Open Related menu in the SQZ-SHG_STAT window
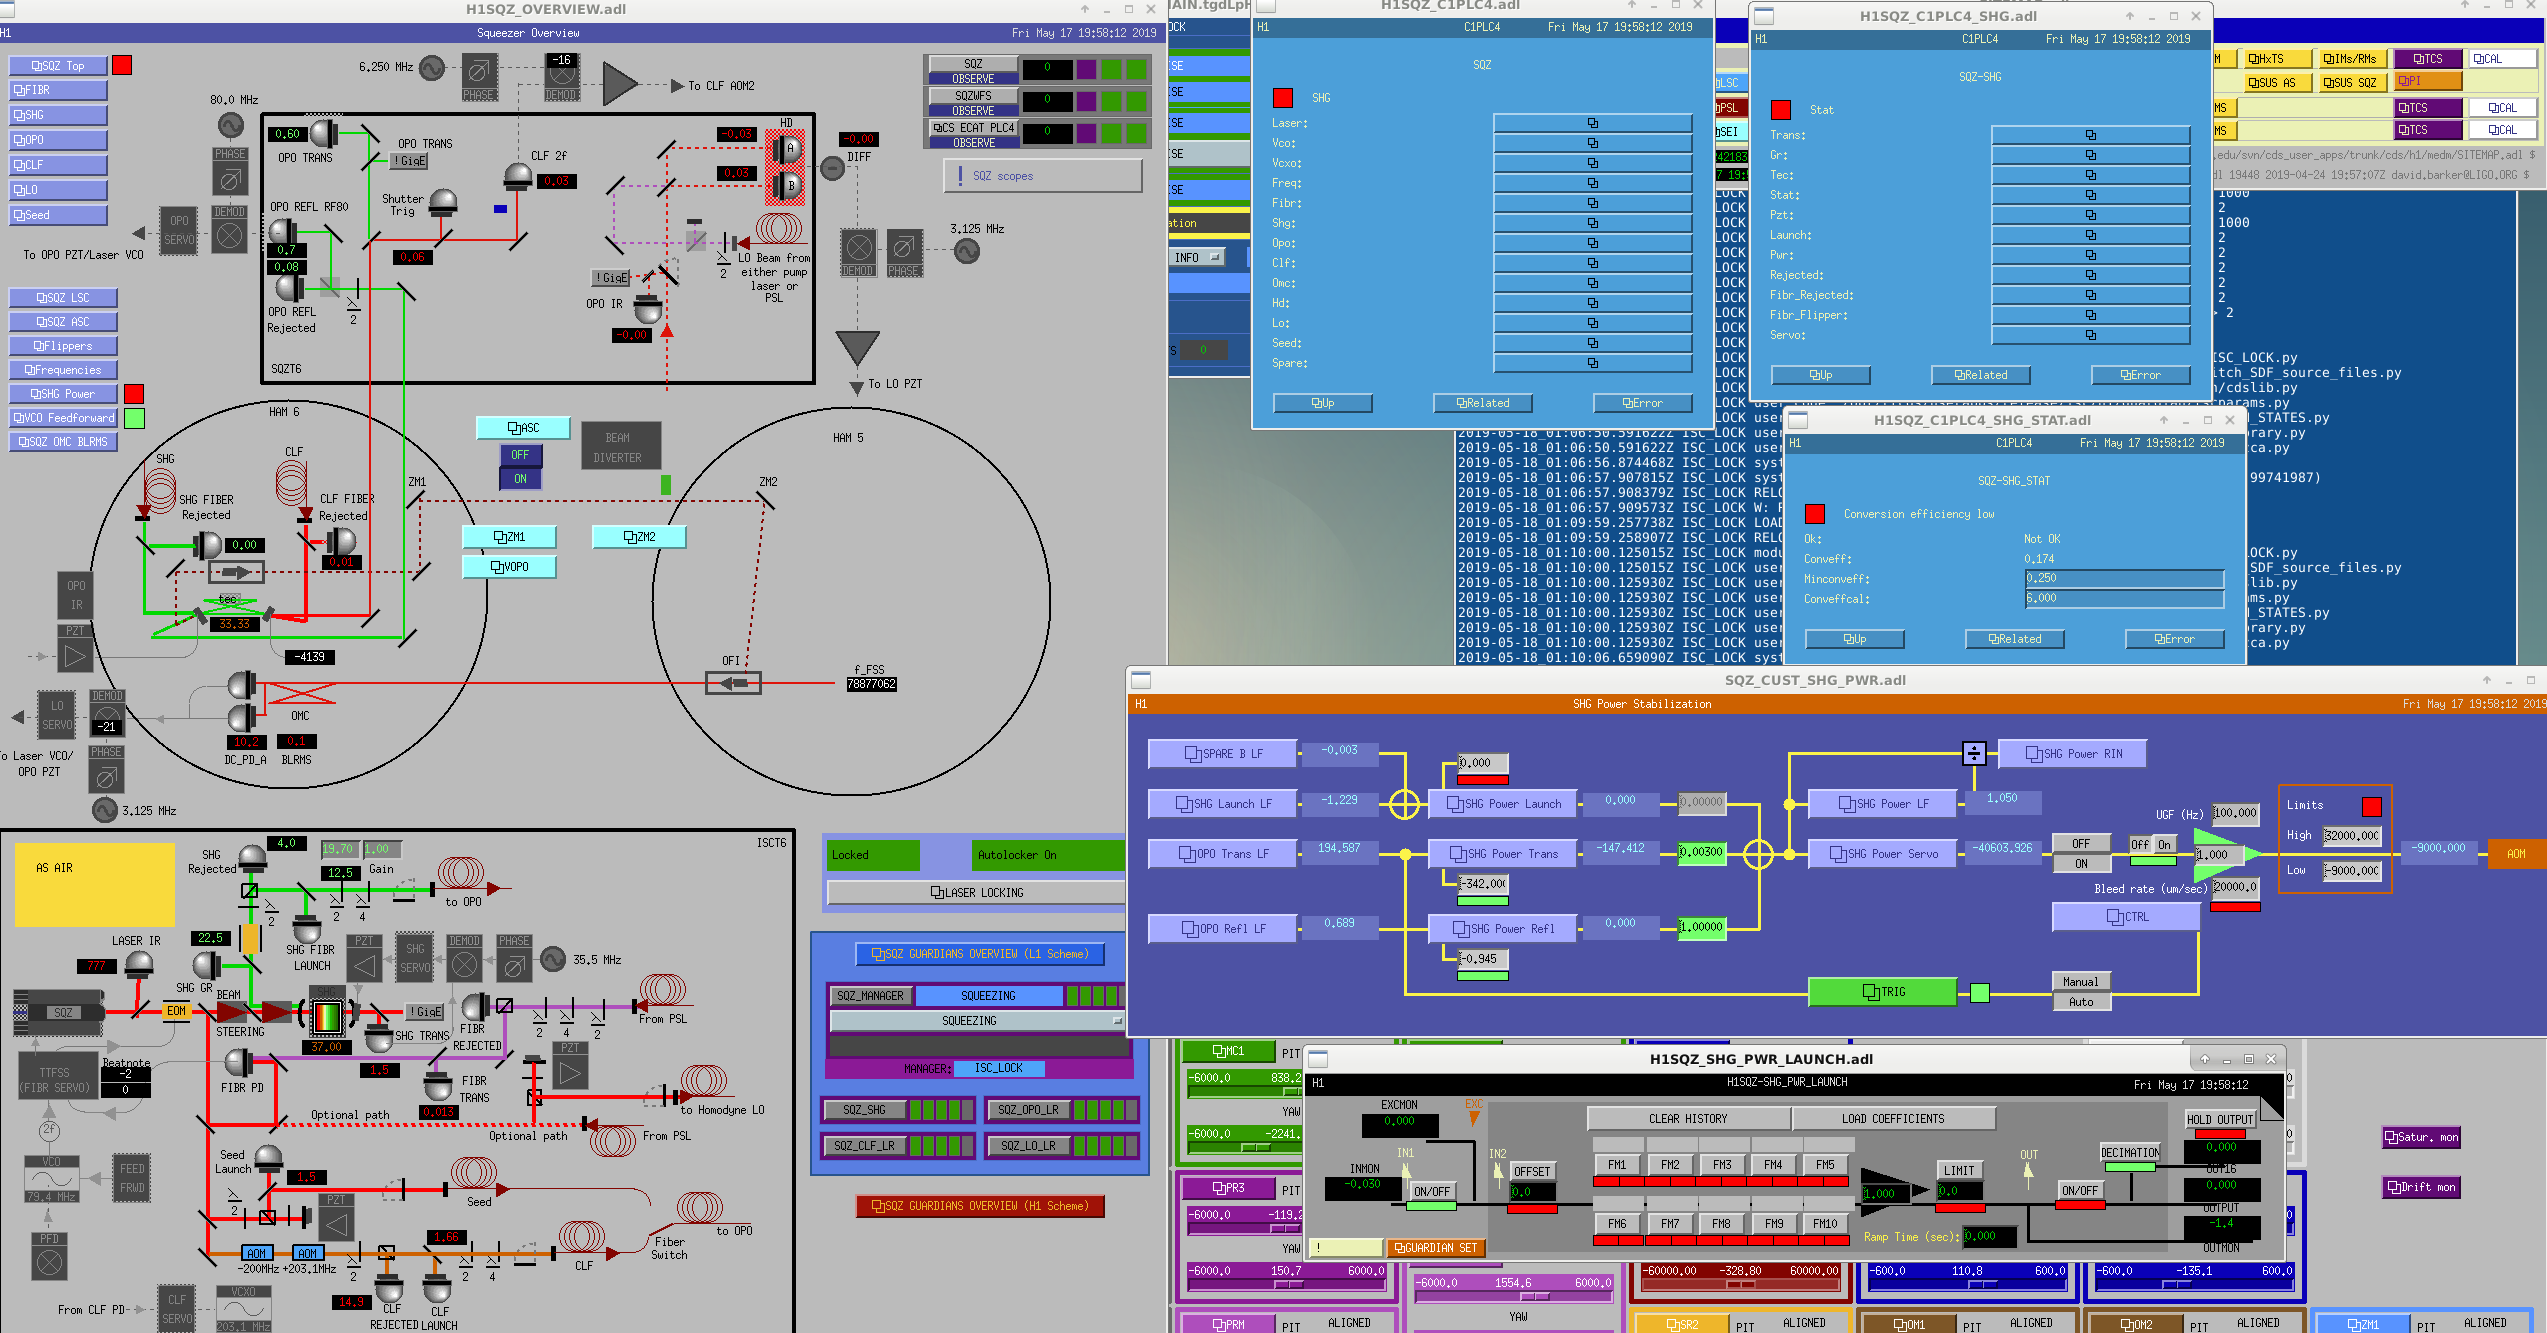The width and height of the screenshot is (2547, 1333). [2015, 639]
